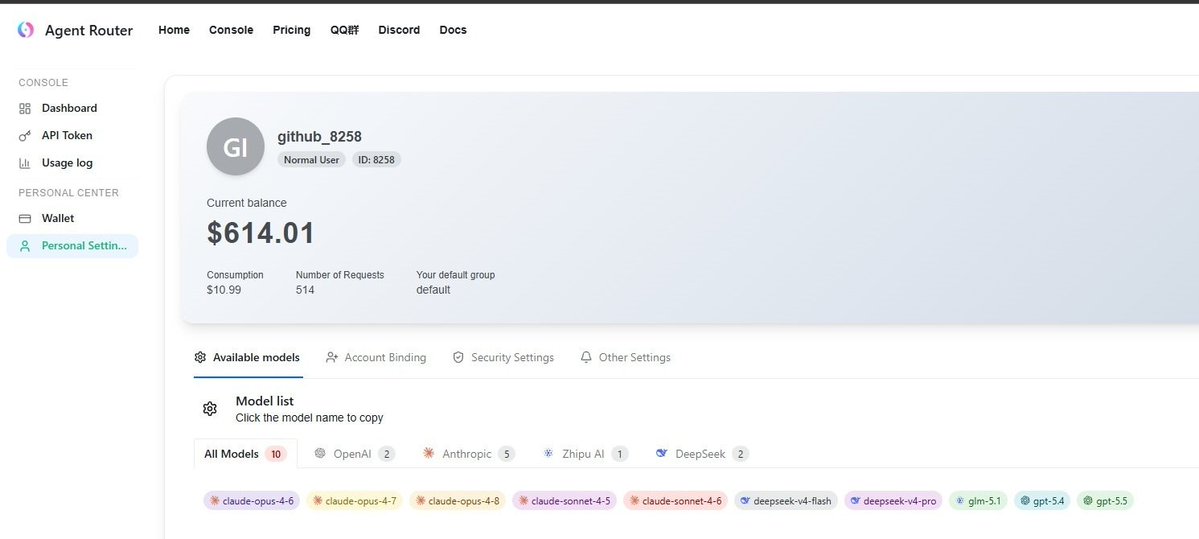The width and height of the screenshot is (1199, 539).
Task: Copy the claude-sonnet-4-6 model name
Action: pos(675,502)
